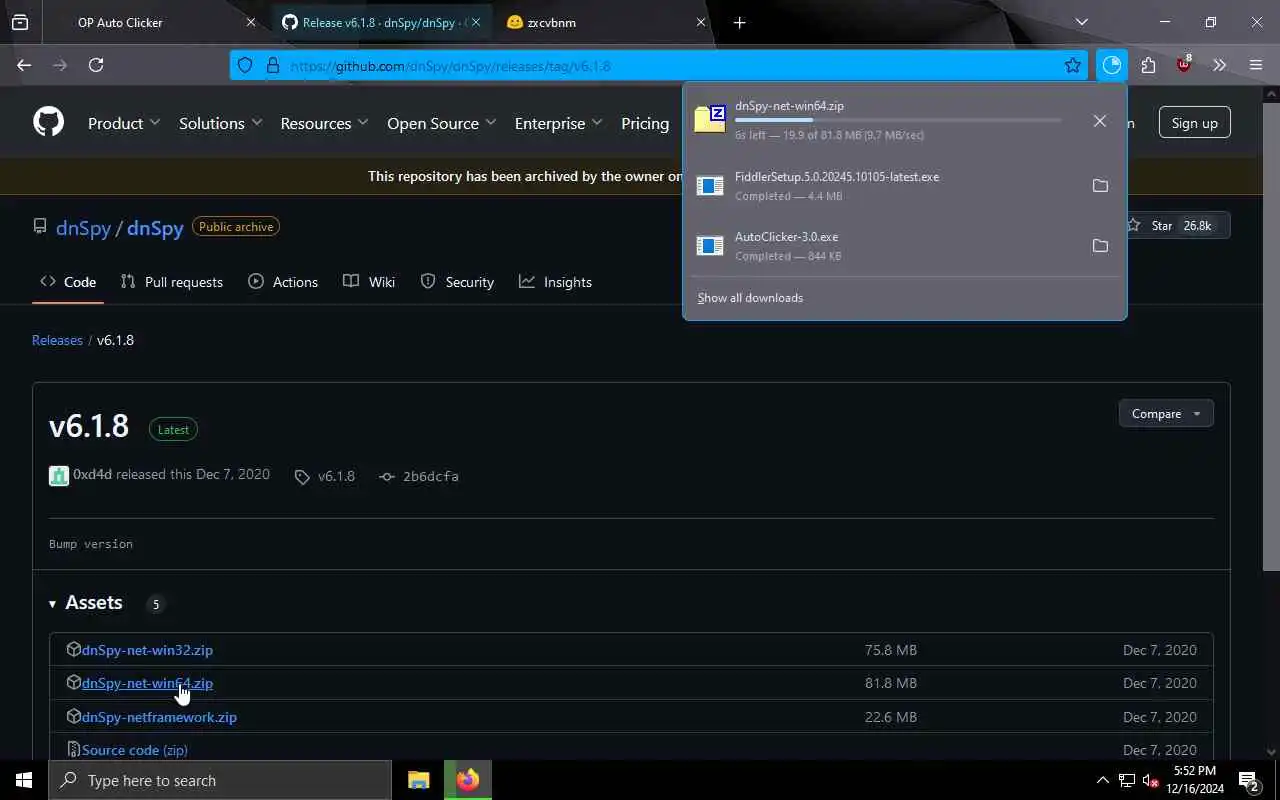Open the uBlock Origin extension icon

point(1184,65)
